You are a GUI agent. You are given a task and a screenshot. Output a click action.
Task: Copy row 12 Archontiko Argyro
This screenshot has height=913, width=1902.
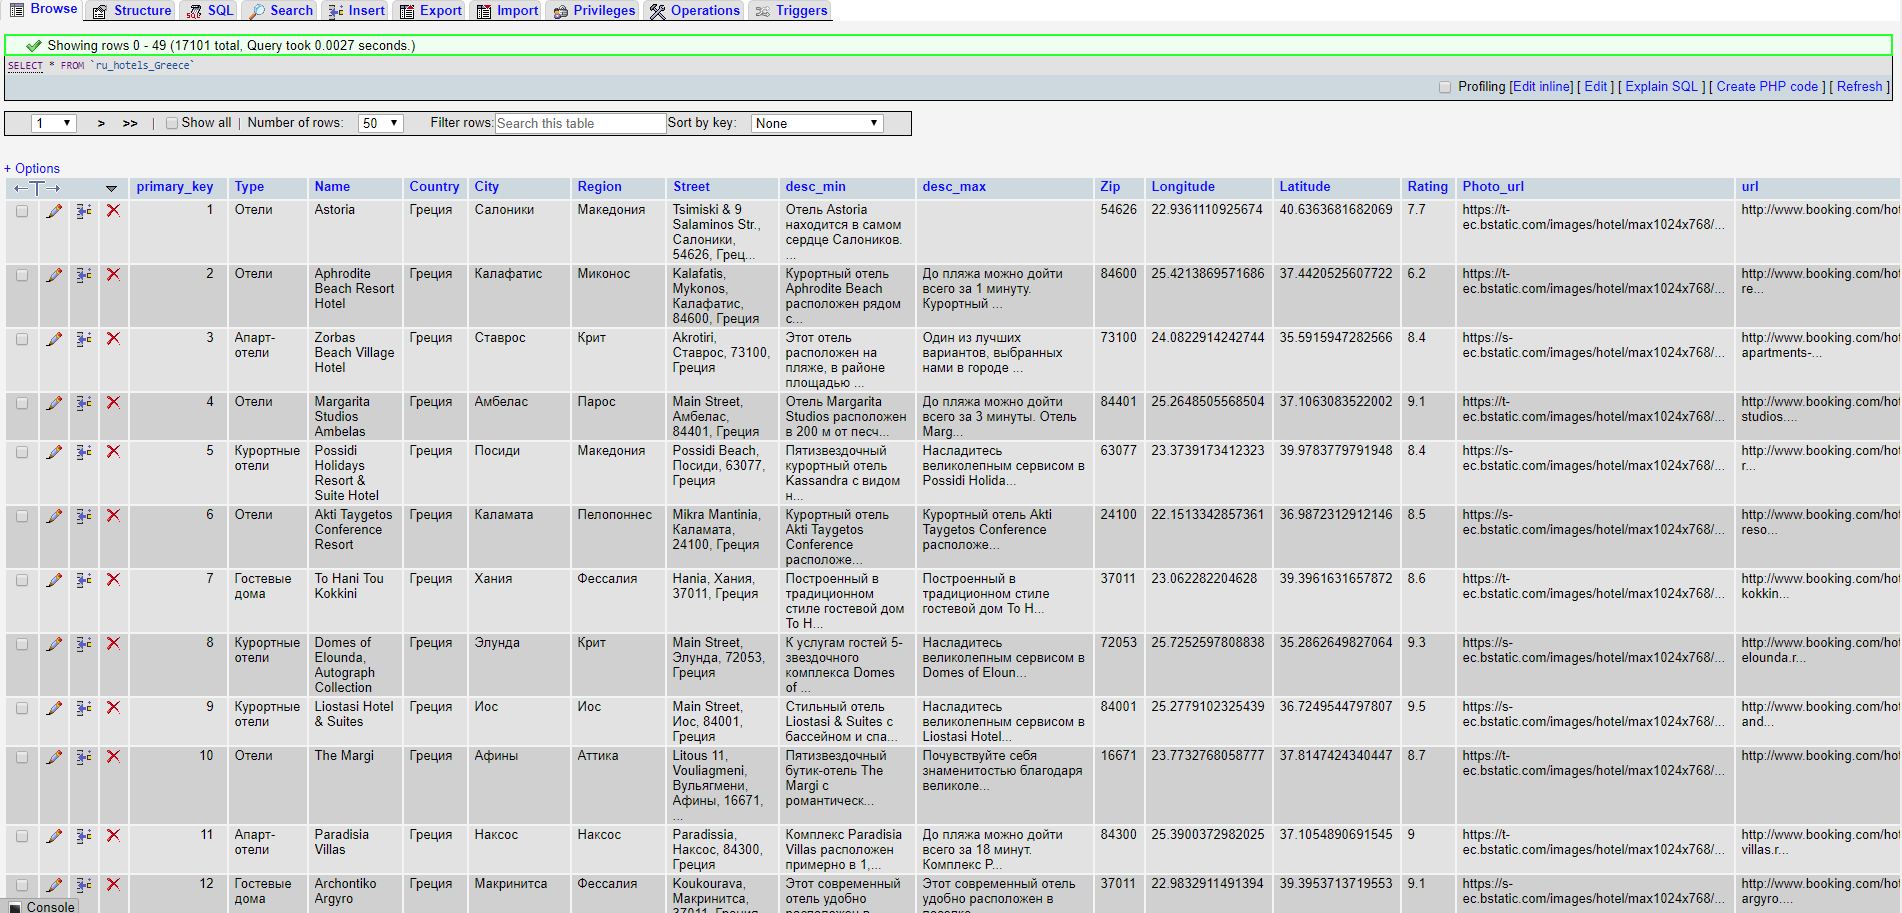(84, 885)
